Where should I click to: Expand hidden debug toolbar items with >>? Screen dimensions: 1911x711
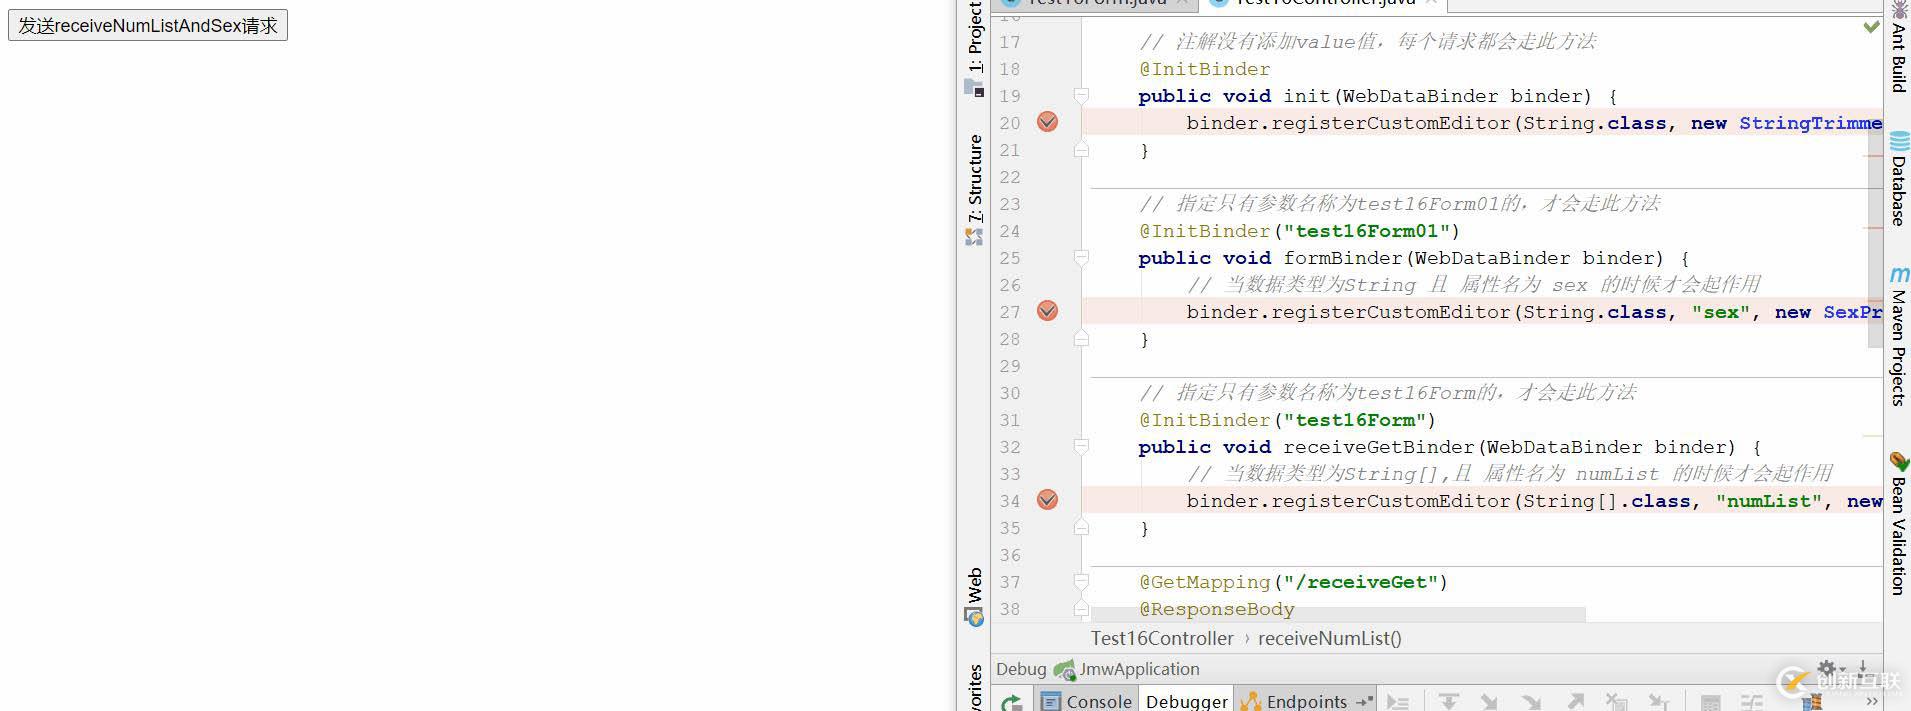click(1871, 702)
